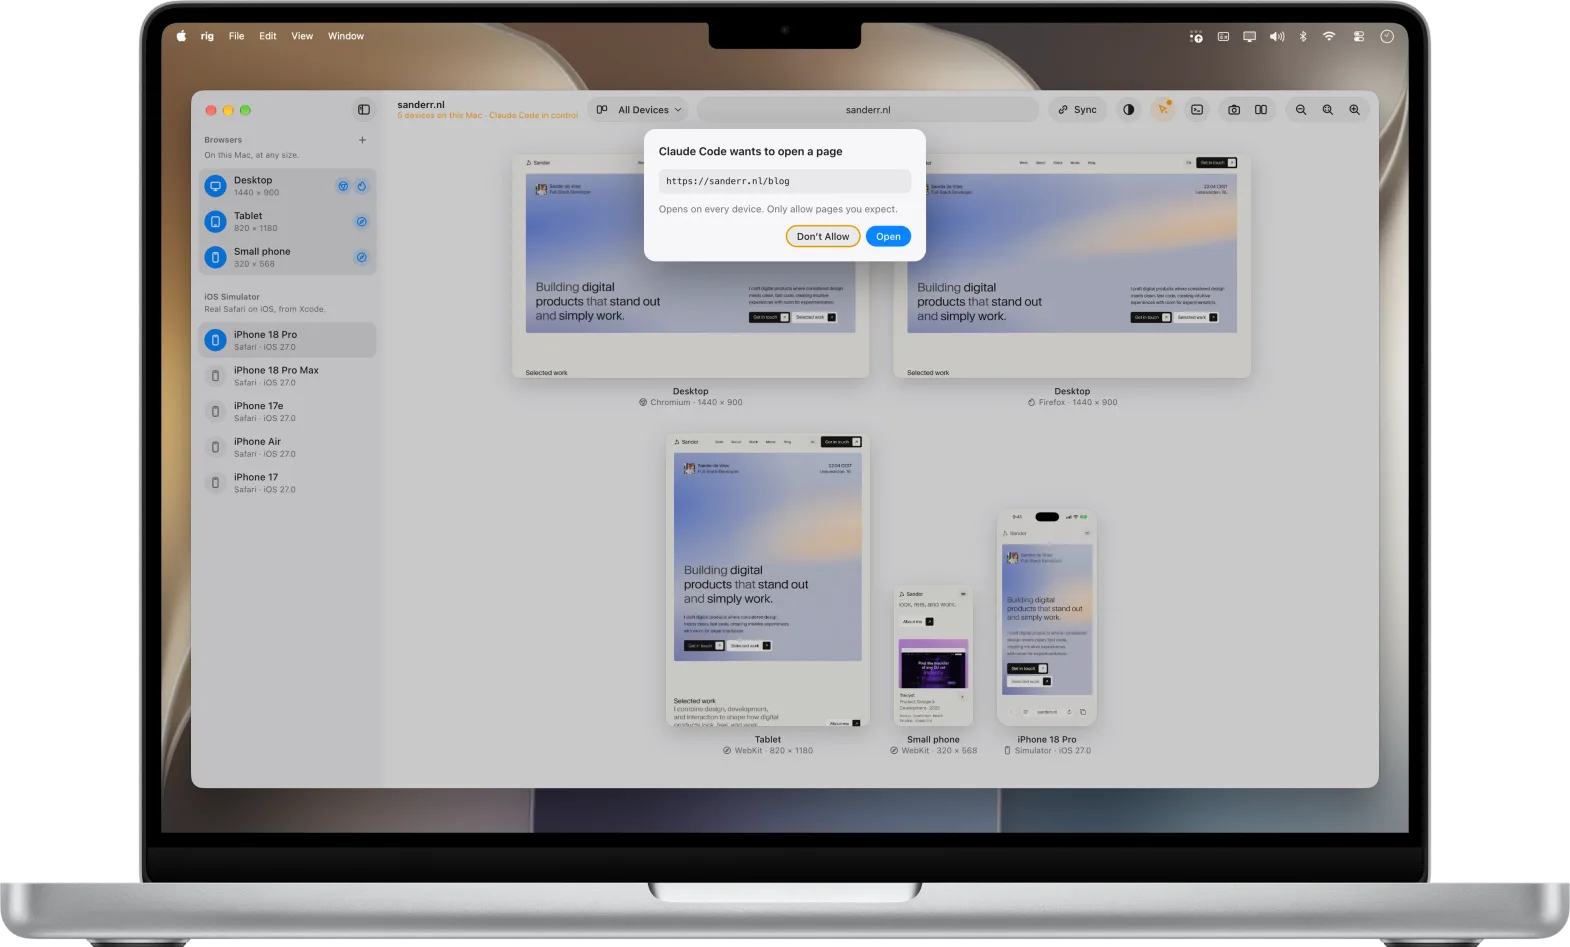Select iPhone 18 Pro Max in sidebar
1570x947 pixels.
point(288,376)
